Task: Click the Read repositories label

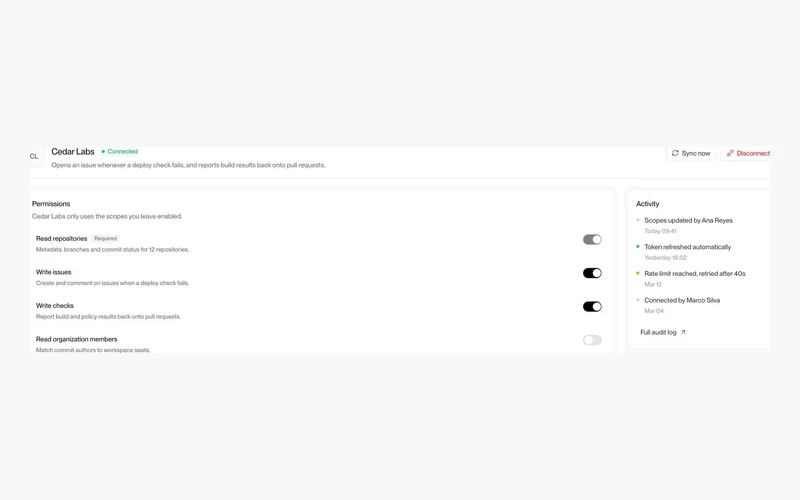Action: [61, 238]
